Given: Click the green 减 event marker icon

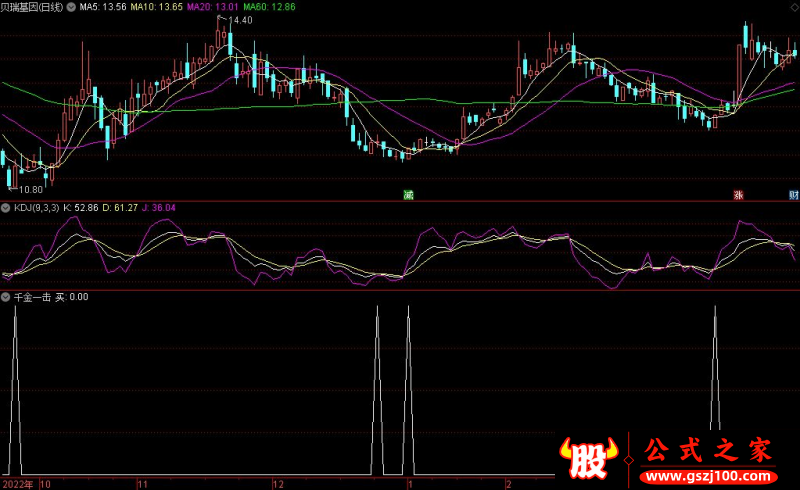Looking at the screenshot, I should pos(408,194).
